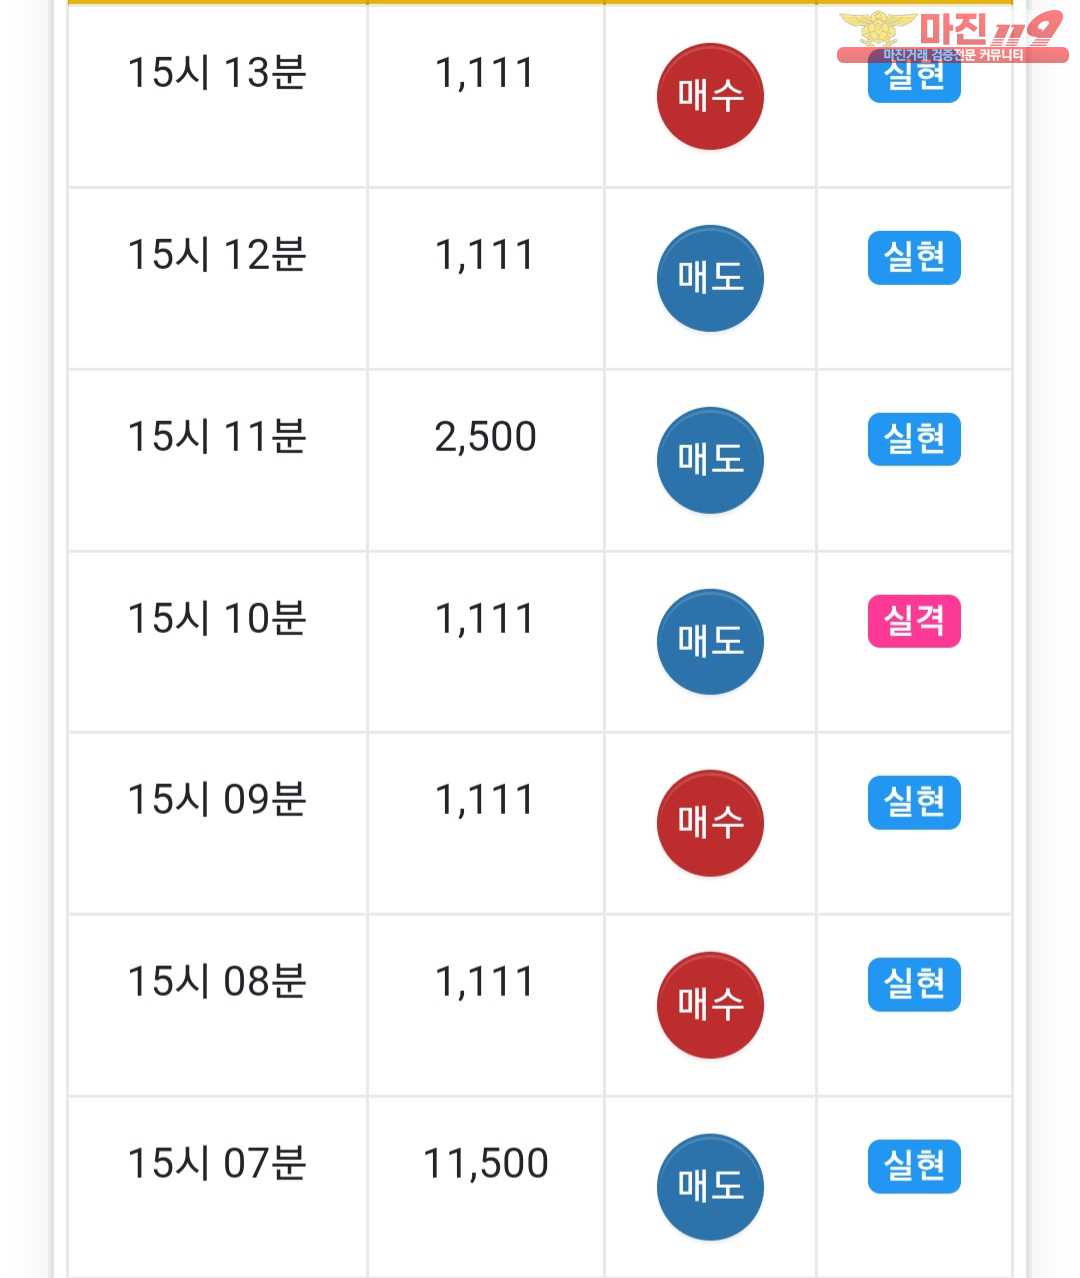The image size is (1080, 1278).
Task: Click the blue 매도 circle for 15시 07분
Action: (x=710, y=1187)
